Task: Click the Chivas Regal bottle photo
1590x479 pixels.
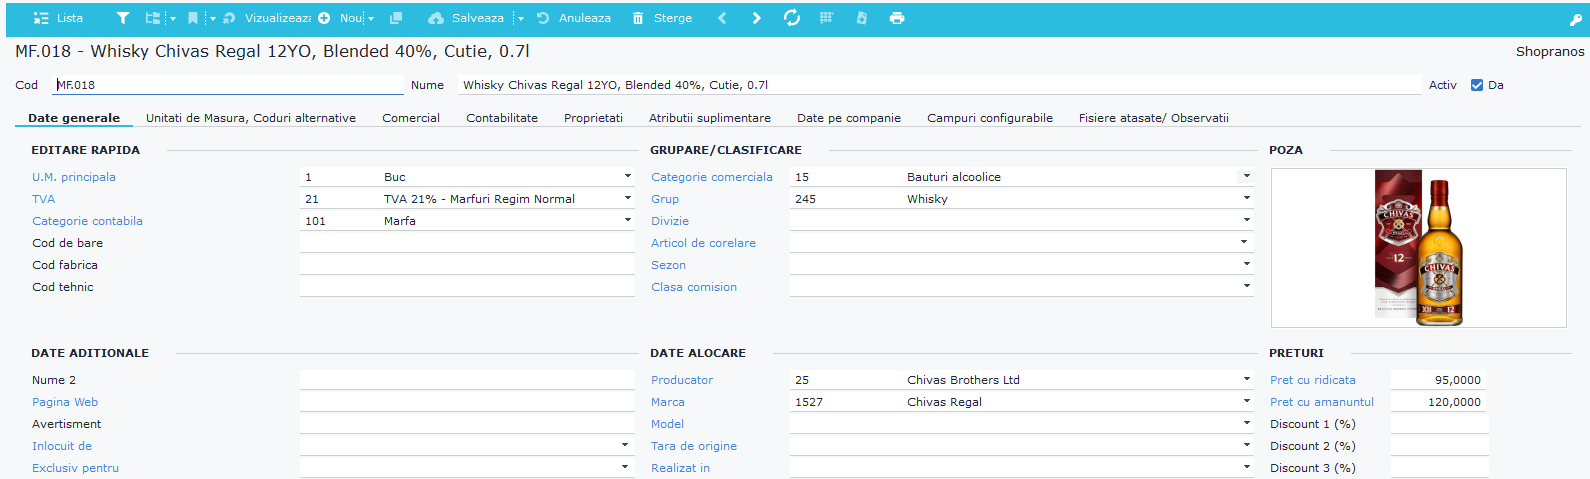Action: click(1419, 248)
